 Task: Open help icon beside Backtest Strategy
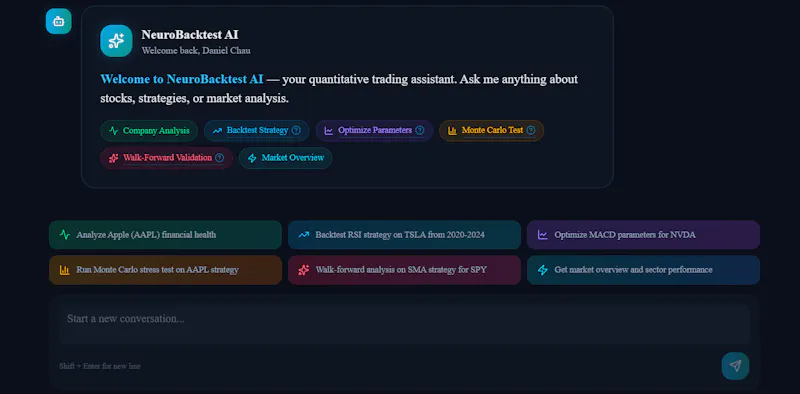pos(296,130)
